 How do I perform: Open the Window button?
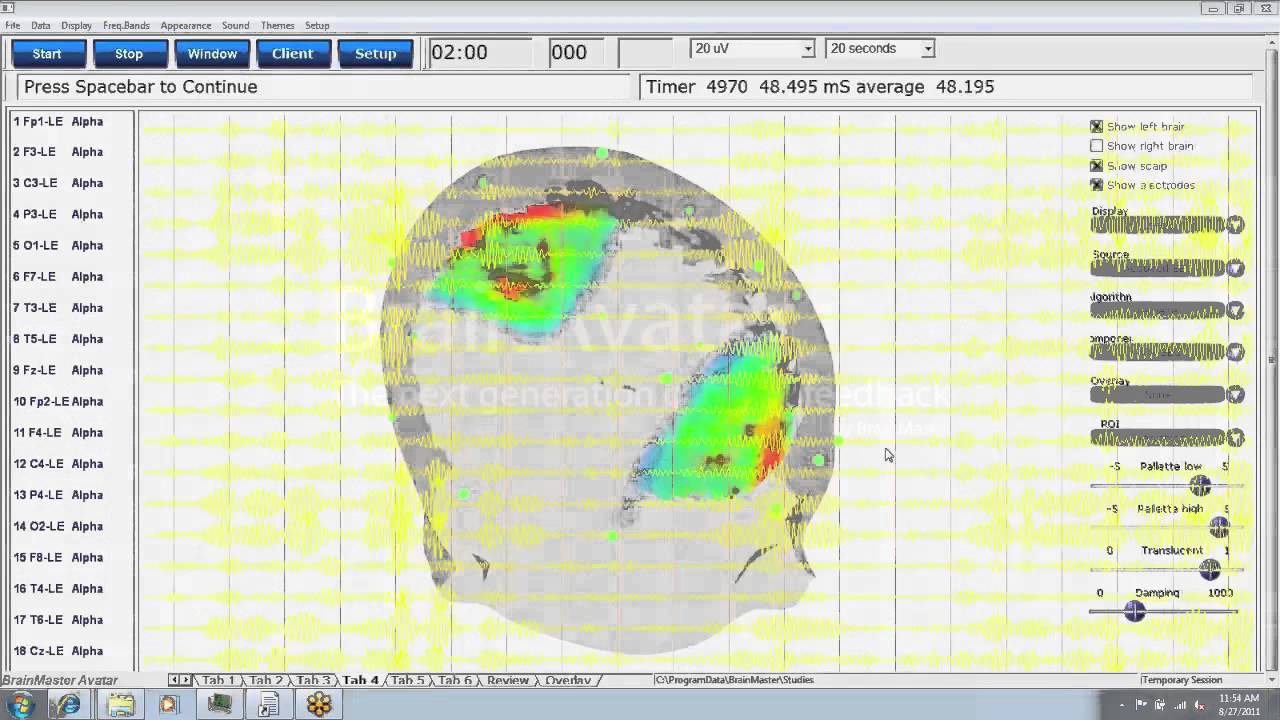[212, 54]
